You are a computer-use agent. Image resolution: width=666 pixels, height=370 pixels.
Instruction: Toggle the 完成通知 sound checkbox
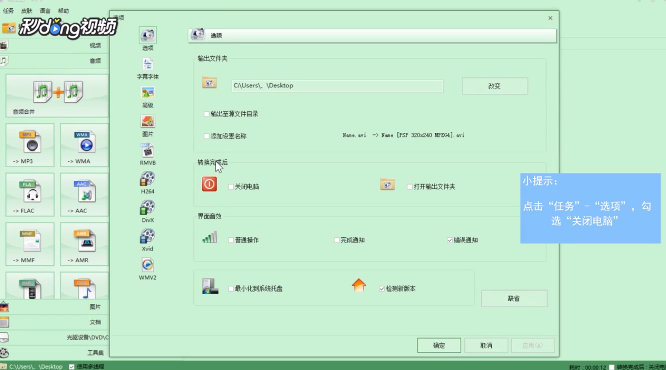tap(336, 240)
